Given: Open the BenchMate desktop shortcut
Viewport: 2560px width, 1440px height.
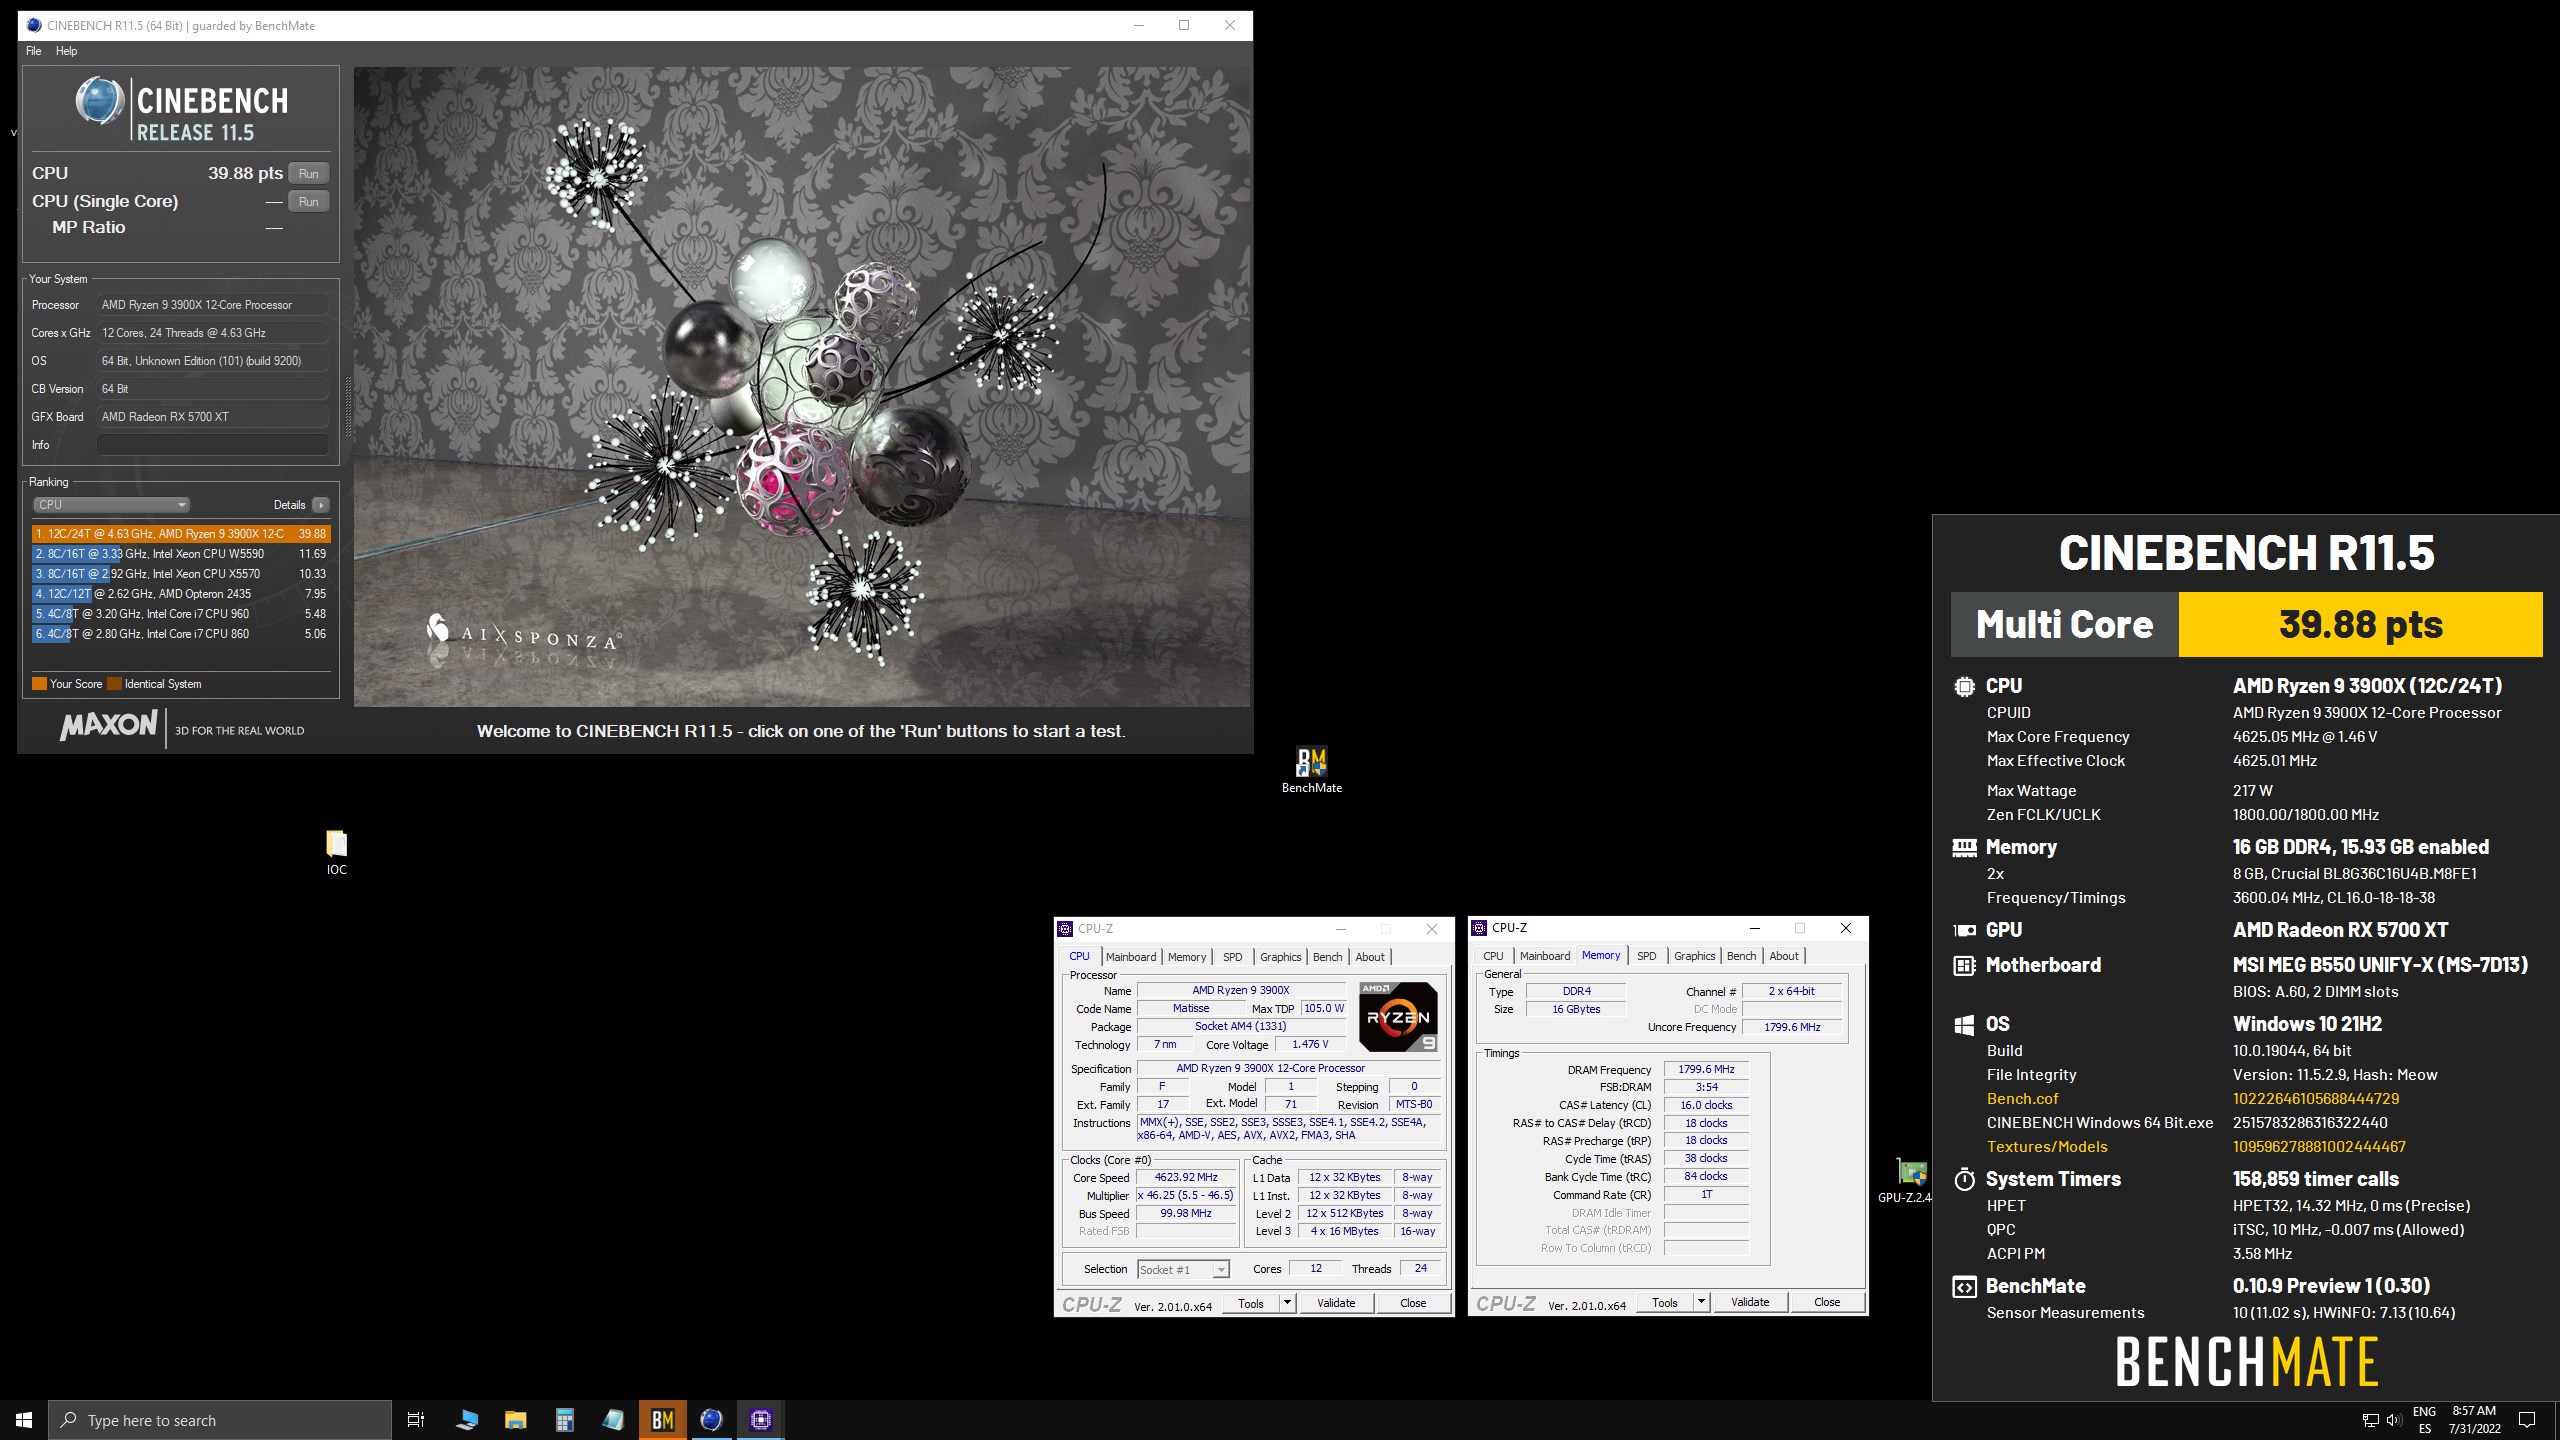Looking at the screenshot, I should click(x=1311, y=770).
